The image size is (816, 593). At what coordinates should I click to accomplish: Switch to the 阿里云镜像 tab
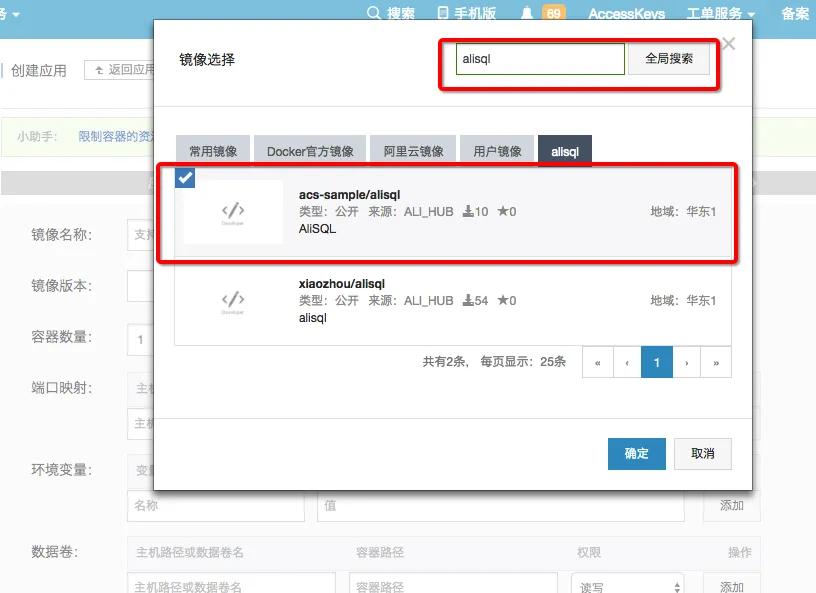[413, 151]
